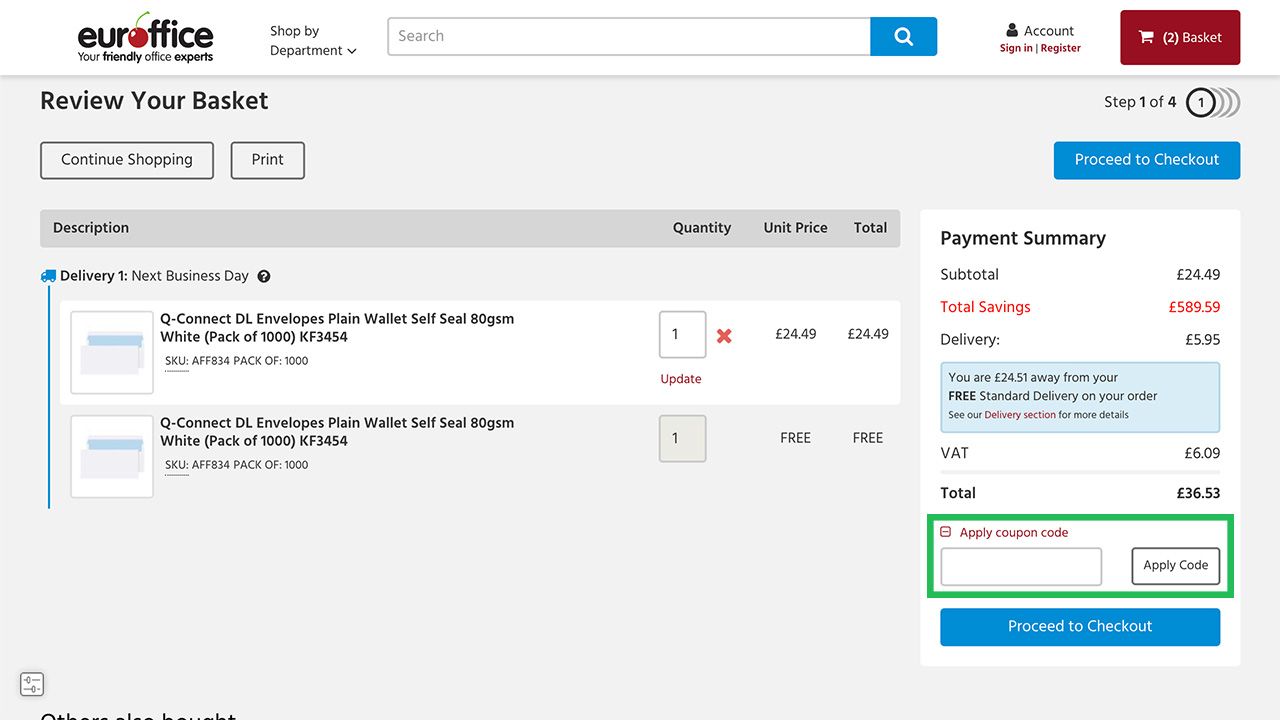Click the Euroffice logo
The height and width of the screenshot is (720, 1280).
tap(145, 37)
